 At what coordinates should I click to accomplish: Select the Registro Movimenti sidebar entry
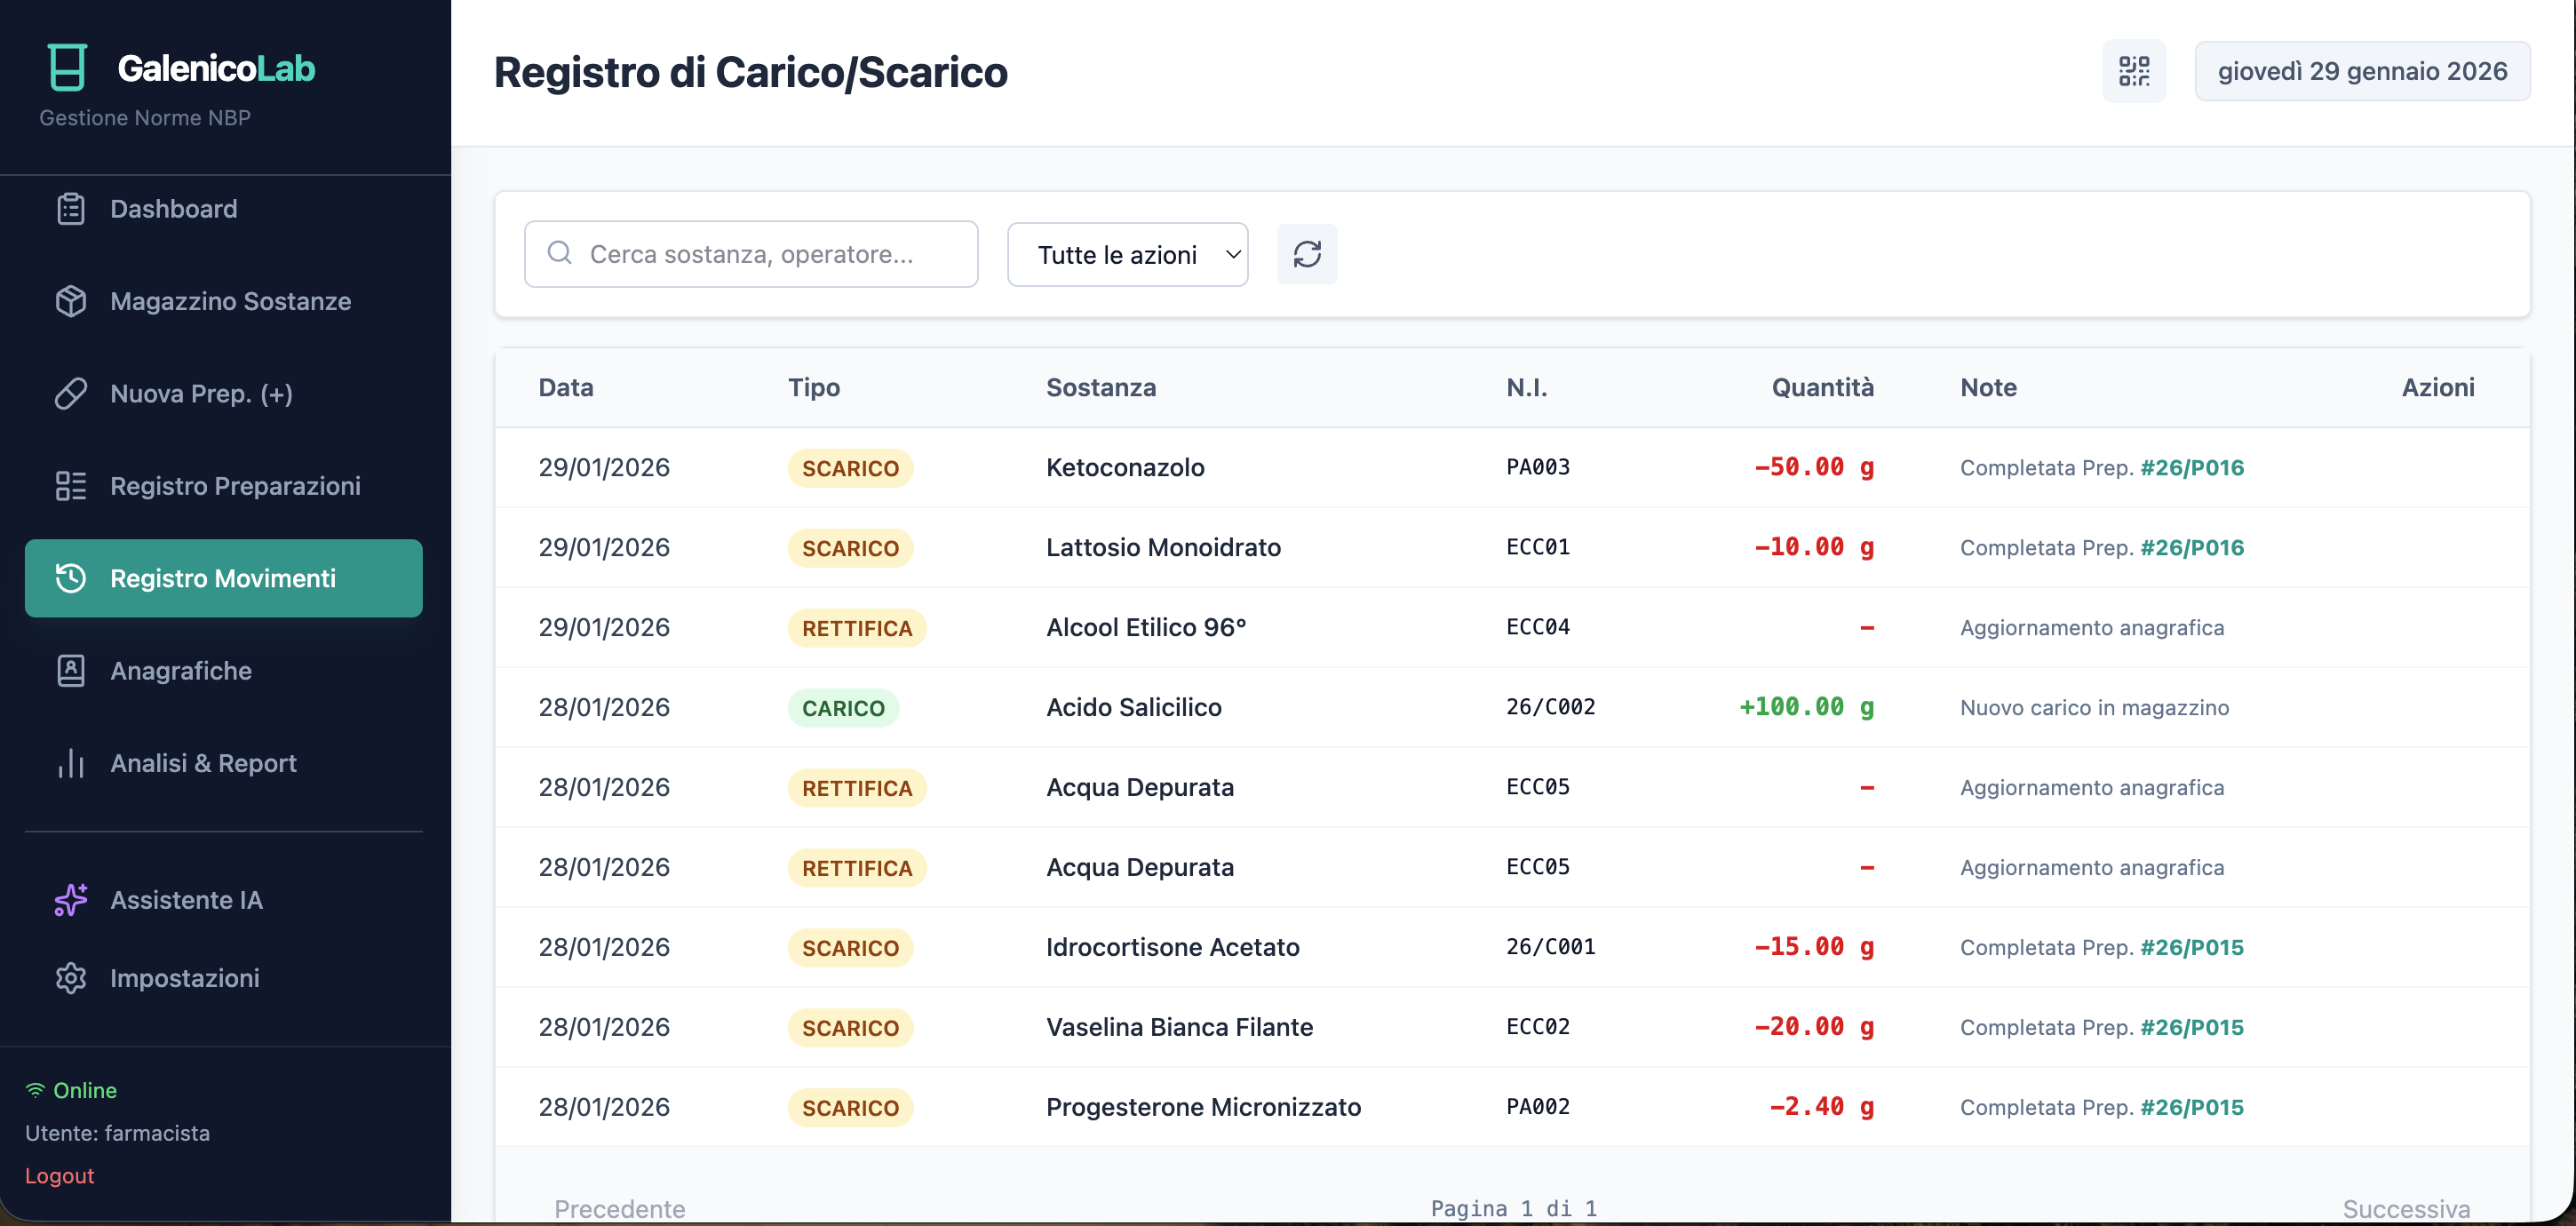[x=223, y=578]
